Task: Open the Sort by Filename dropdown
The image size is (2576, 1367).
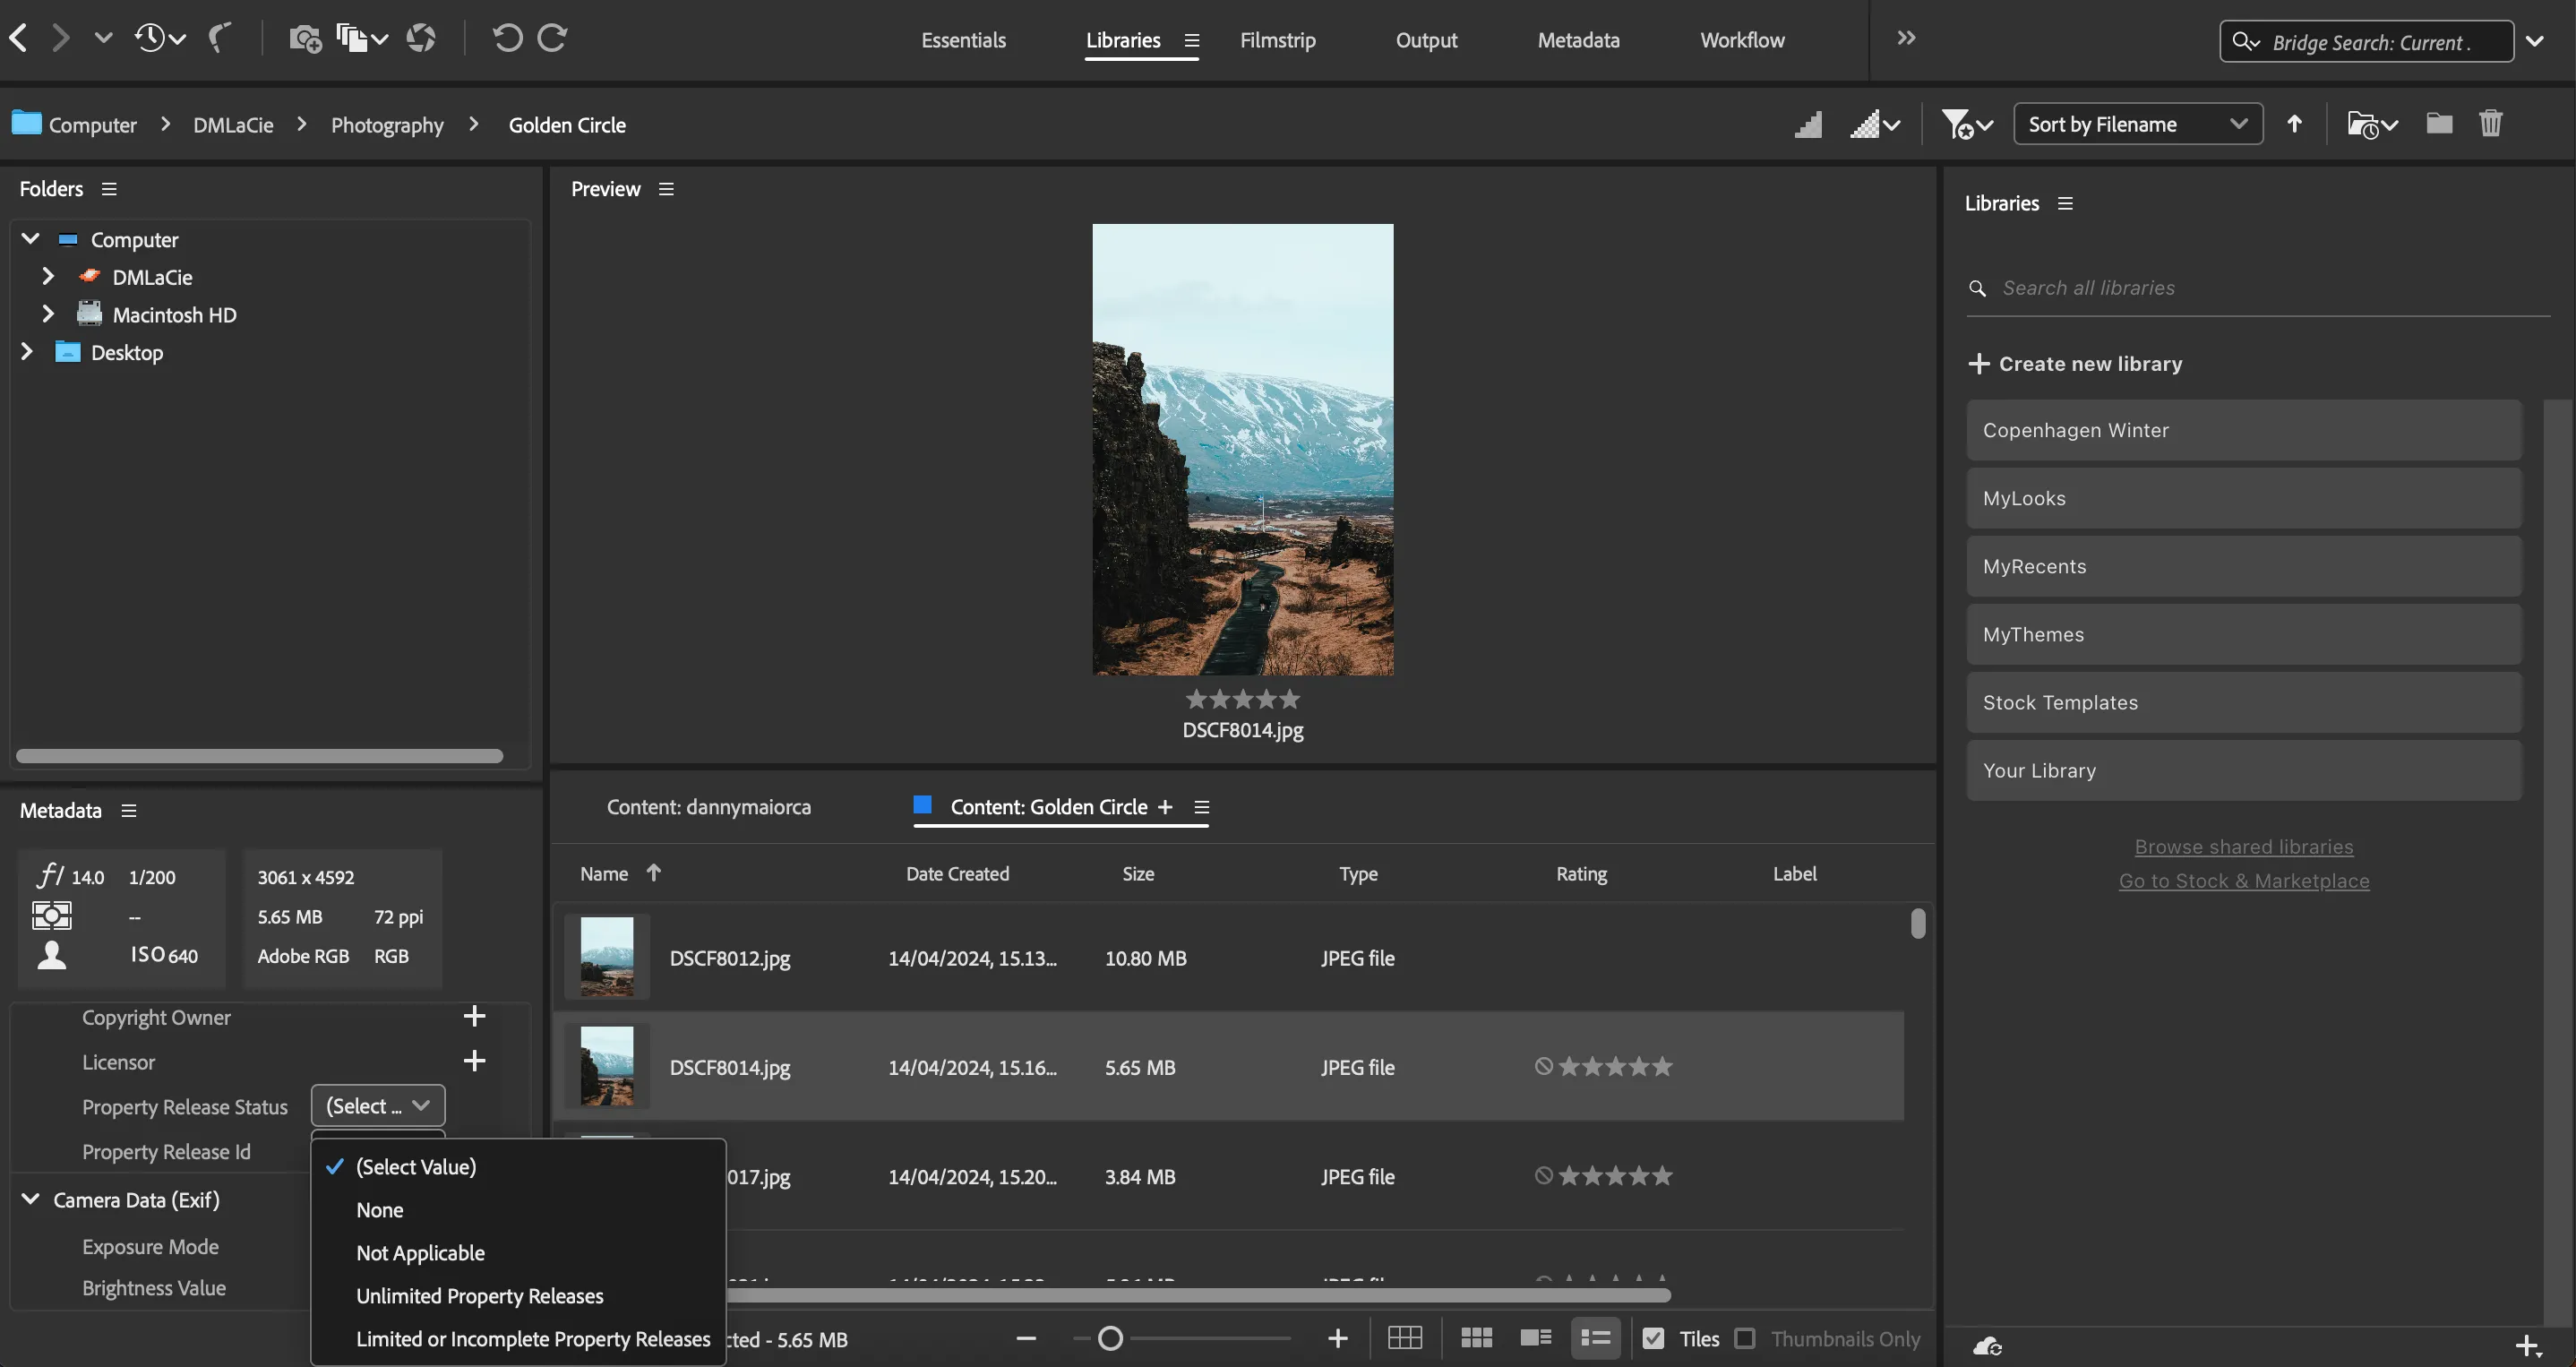Action: [x=2137, y=123]
